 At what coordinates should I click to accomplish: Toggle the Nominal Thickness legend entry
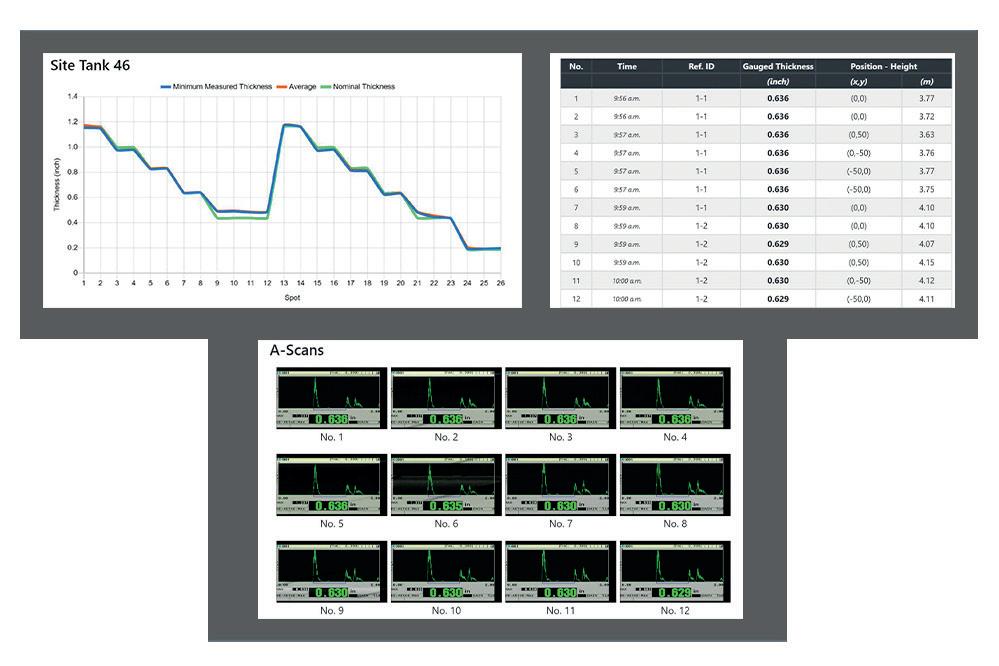point(357,87)
